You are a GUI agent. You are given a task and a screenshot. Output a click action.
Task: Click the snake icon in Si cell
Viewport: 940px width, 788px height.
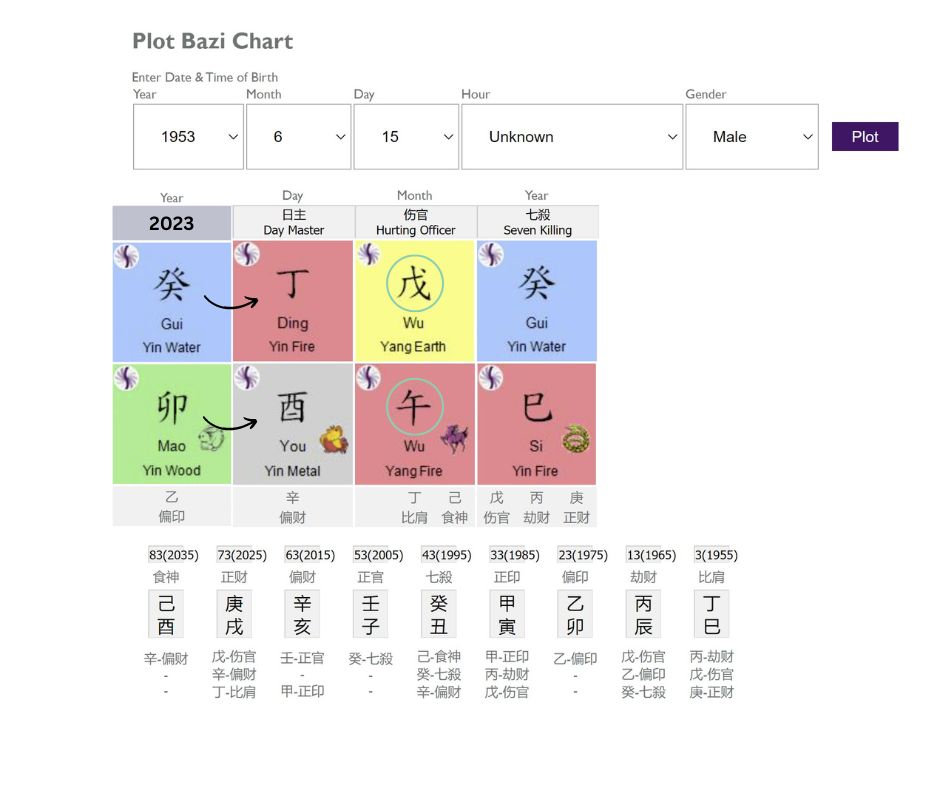point(576,438)
